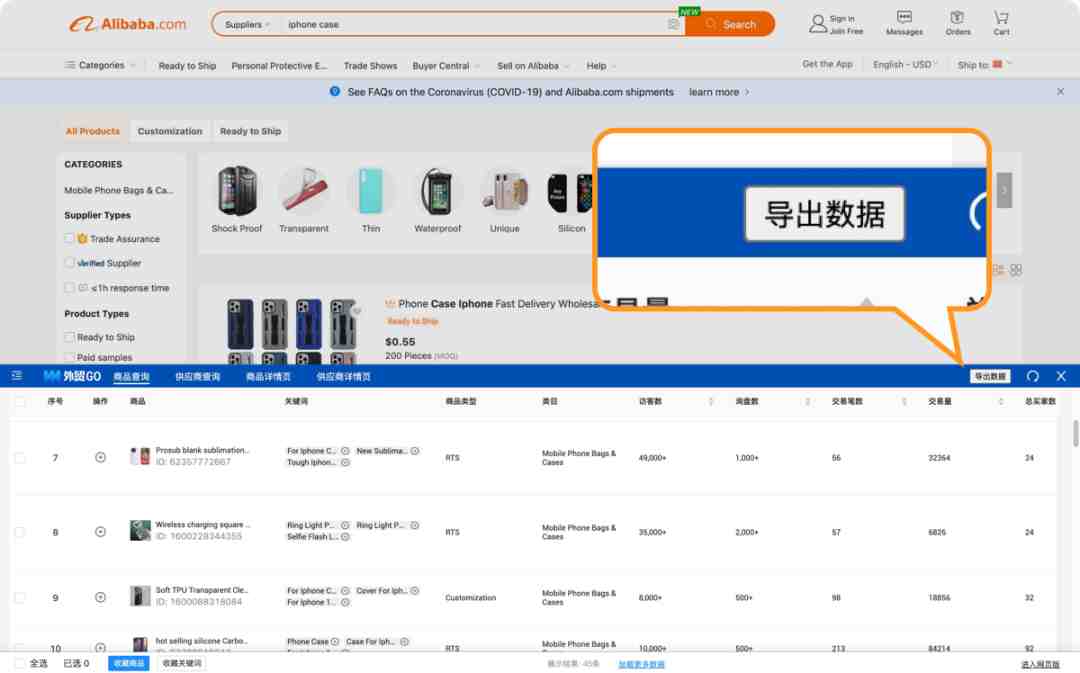The image size is (1080, 673).
Task: Click the icon beside keyword 'Selfie Flash L..'
Action: click(345, 537)
